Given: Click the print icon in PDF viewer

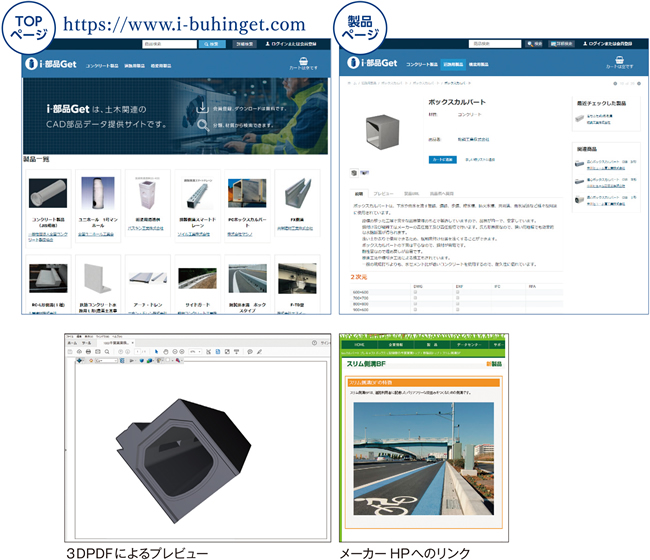Looking at the screenshot, I should coord(88,352).
